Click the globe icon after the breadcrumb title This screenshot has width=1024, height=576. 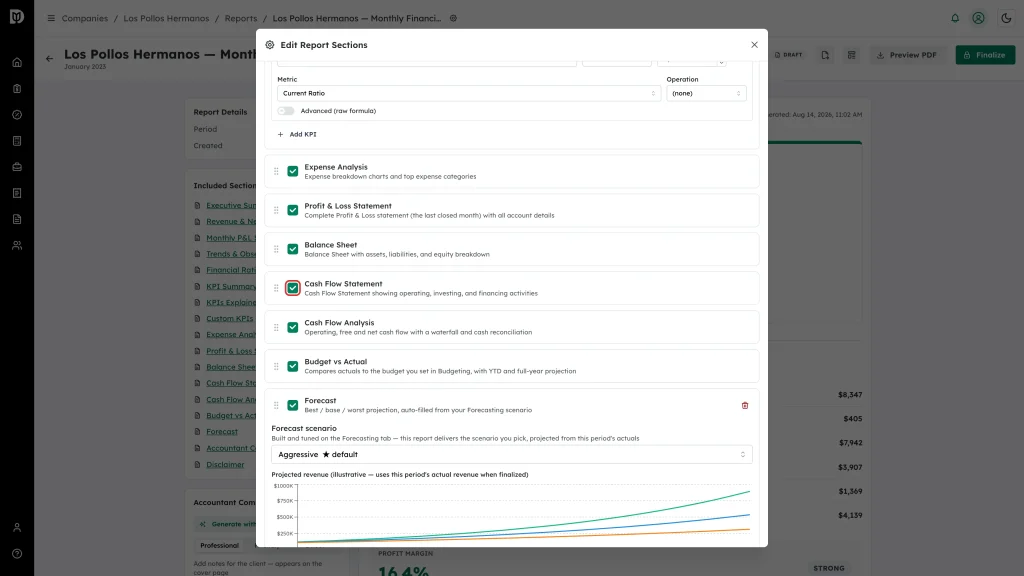point(453,18)
